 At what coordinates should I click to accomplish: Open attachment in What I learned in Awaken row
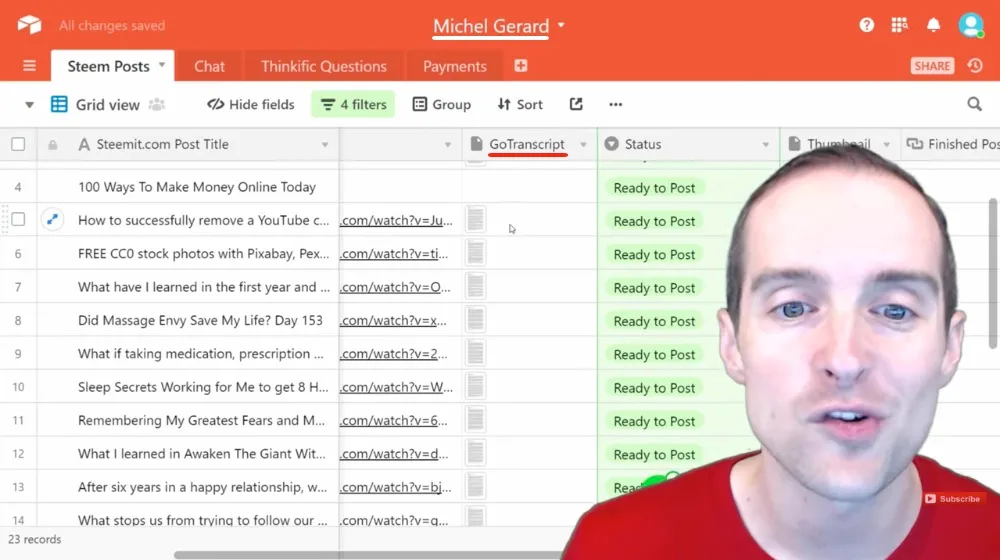pyautogui.click(x=475, y=452)
